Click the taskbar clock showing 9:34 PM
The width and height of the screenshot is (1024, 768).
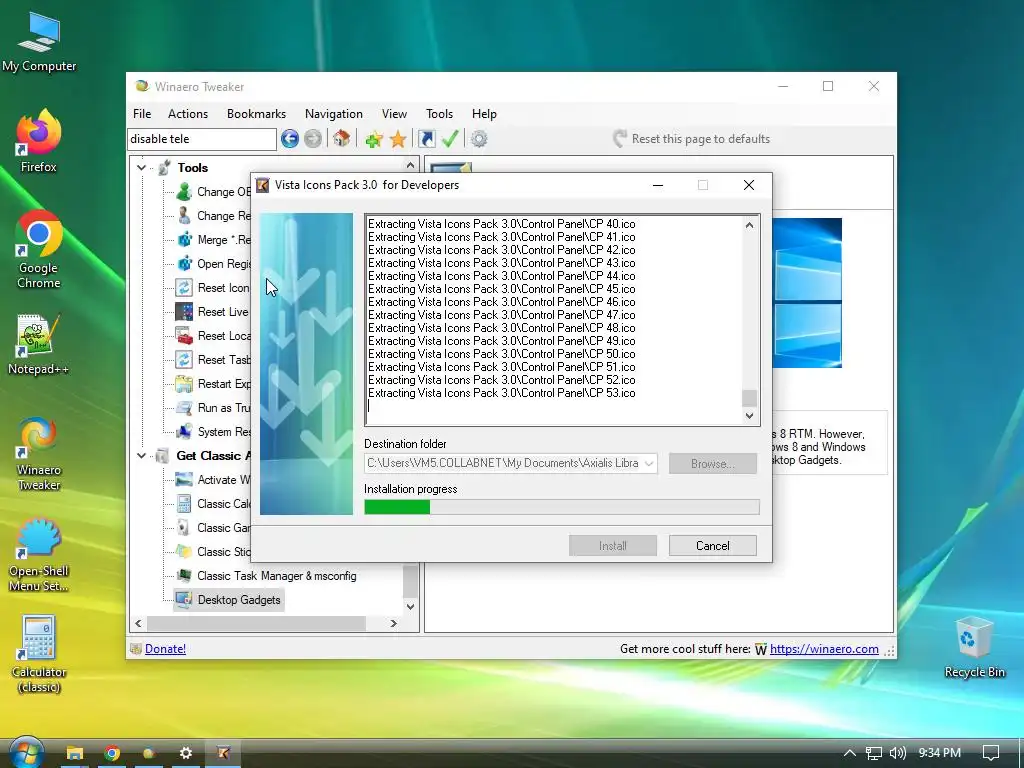coord(939,753)
